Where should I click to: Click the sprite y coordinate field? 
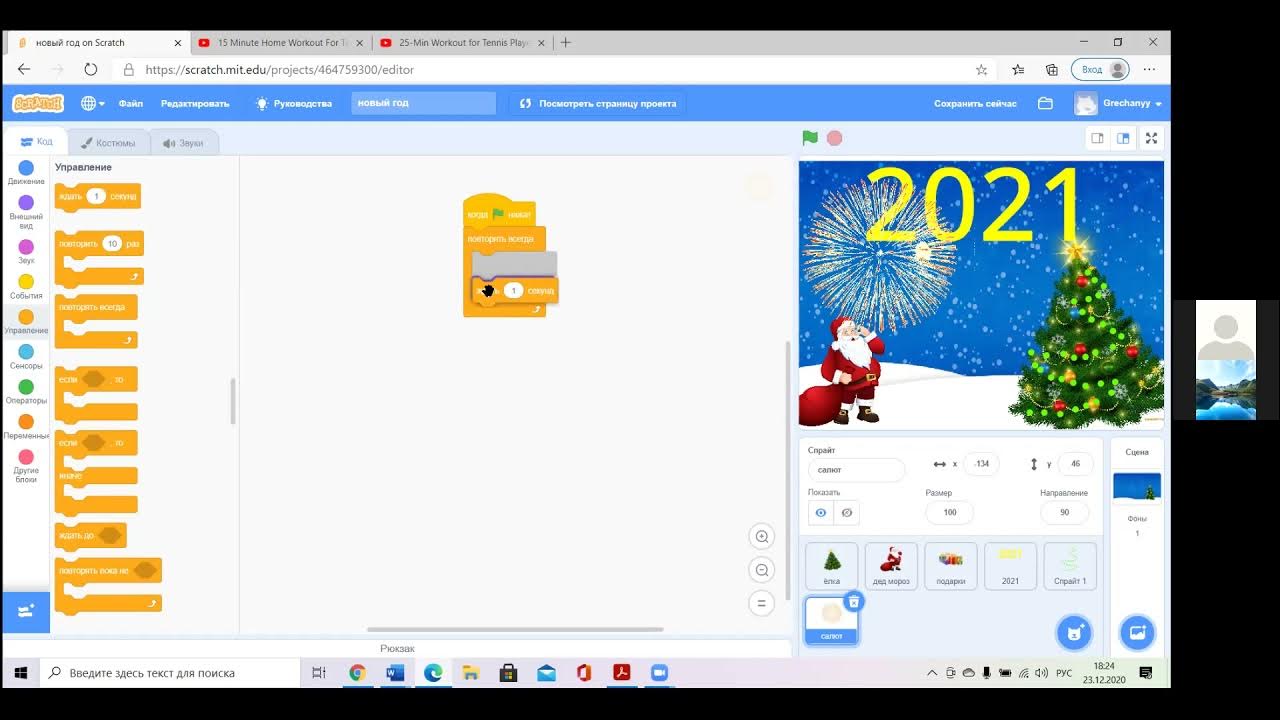pos(1075,464)
